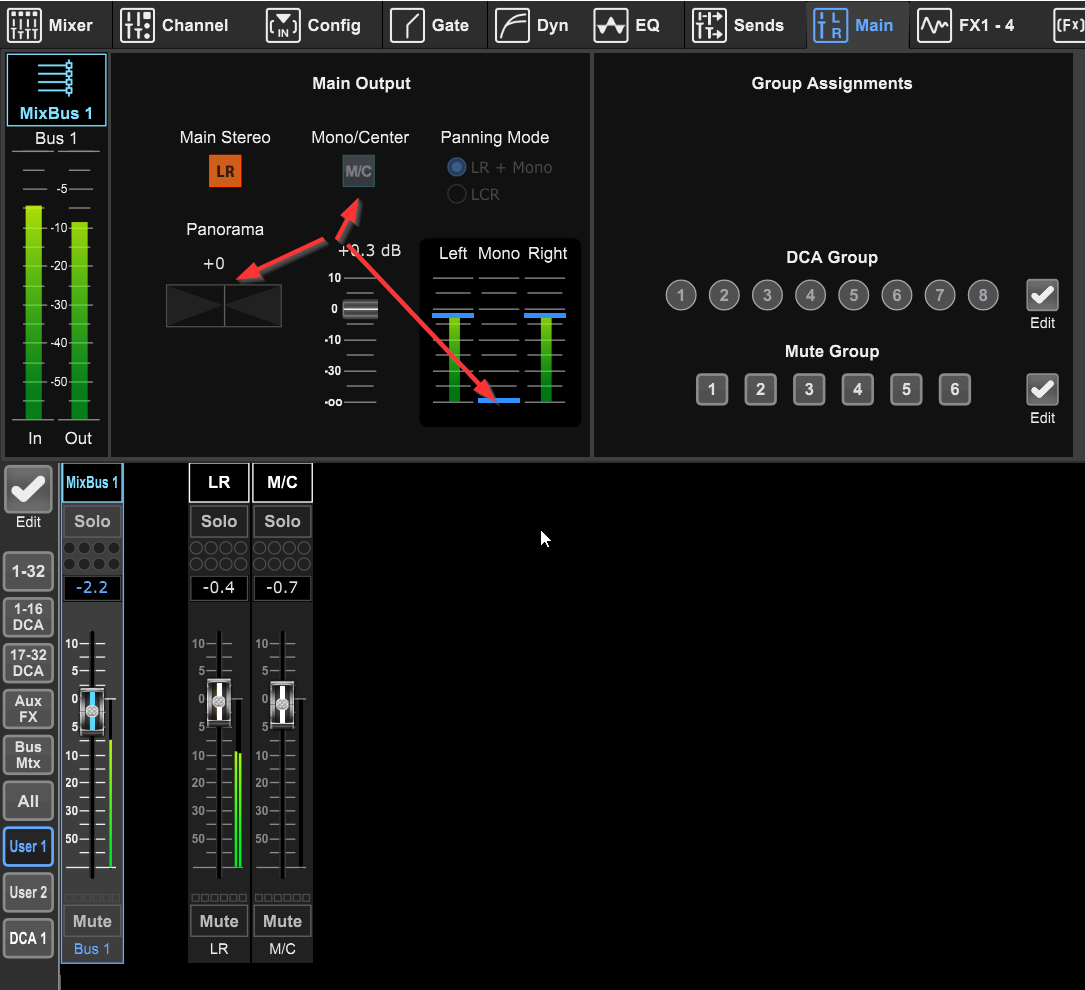Mute the Bus 1 strip
The width and height of the screenshot is (1085, 990).
point(92,921)
